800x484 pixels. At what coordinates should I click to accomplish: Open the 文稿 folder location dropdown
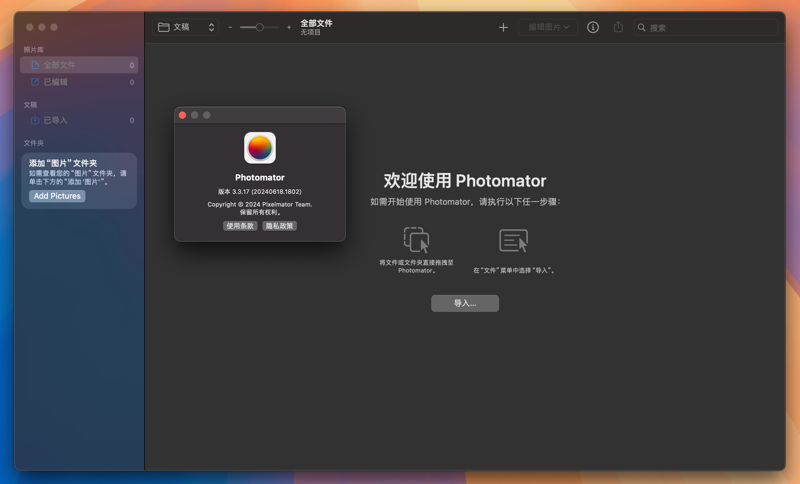click(186, 27)
